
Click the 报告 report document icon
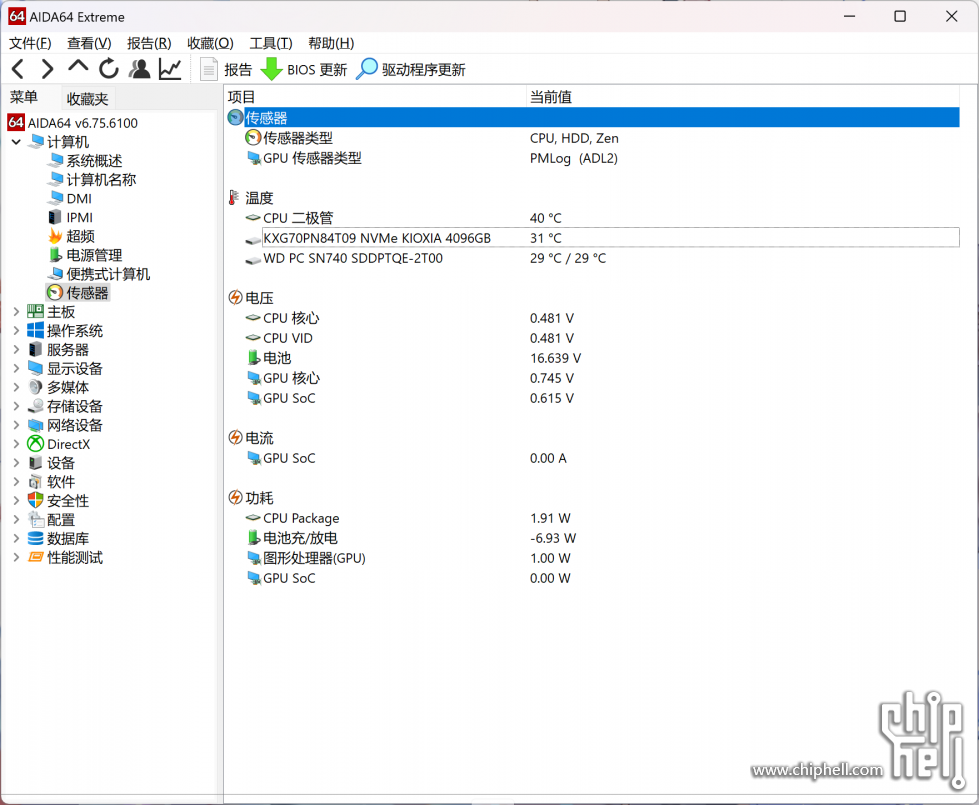[209, 69]
